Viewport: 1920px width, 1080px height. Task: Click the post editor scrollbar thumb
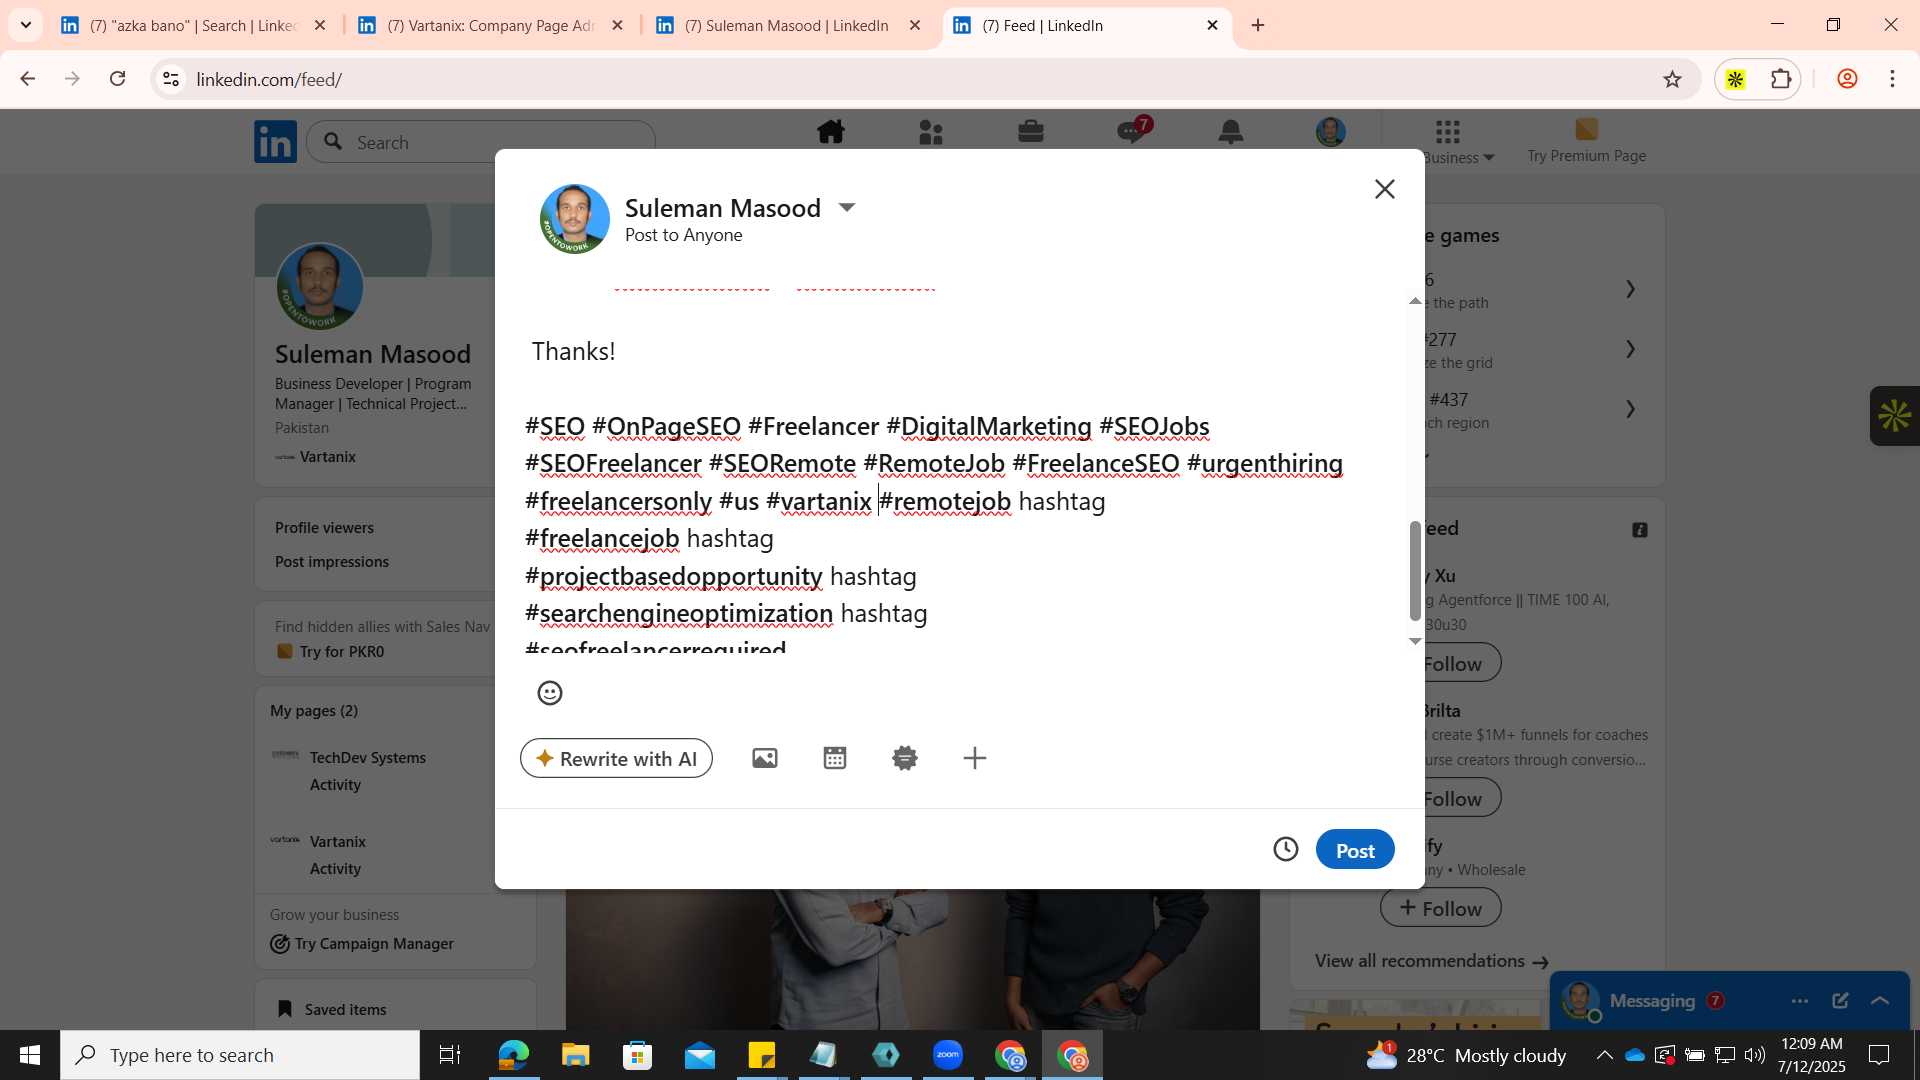[1415, 571]
